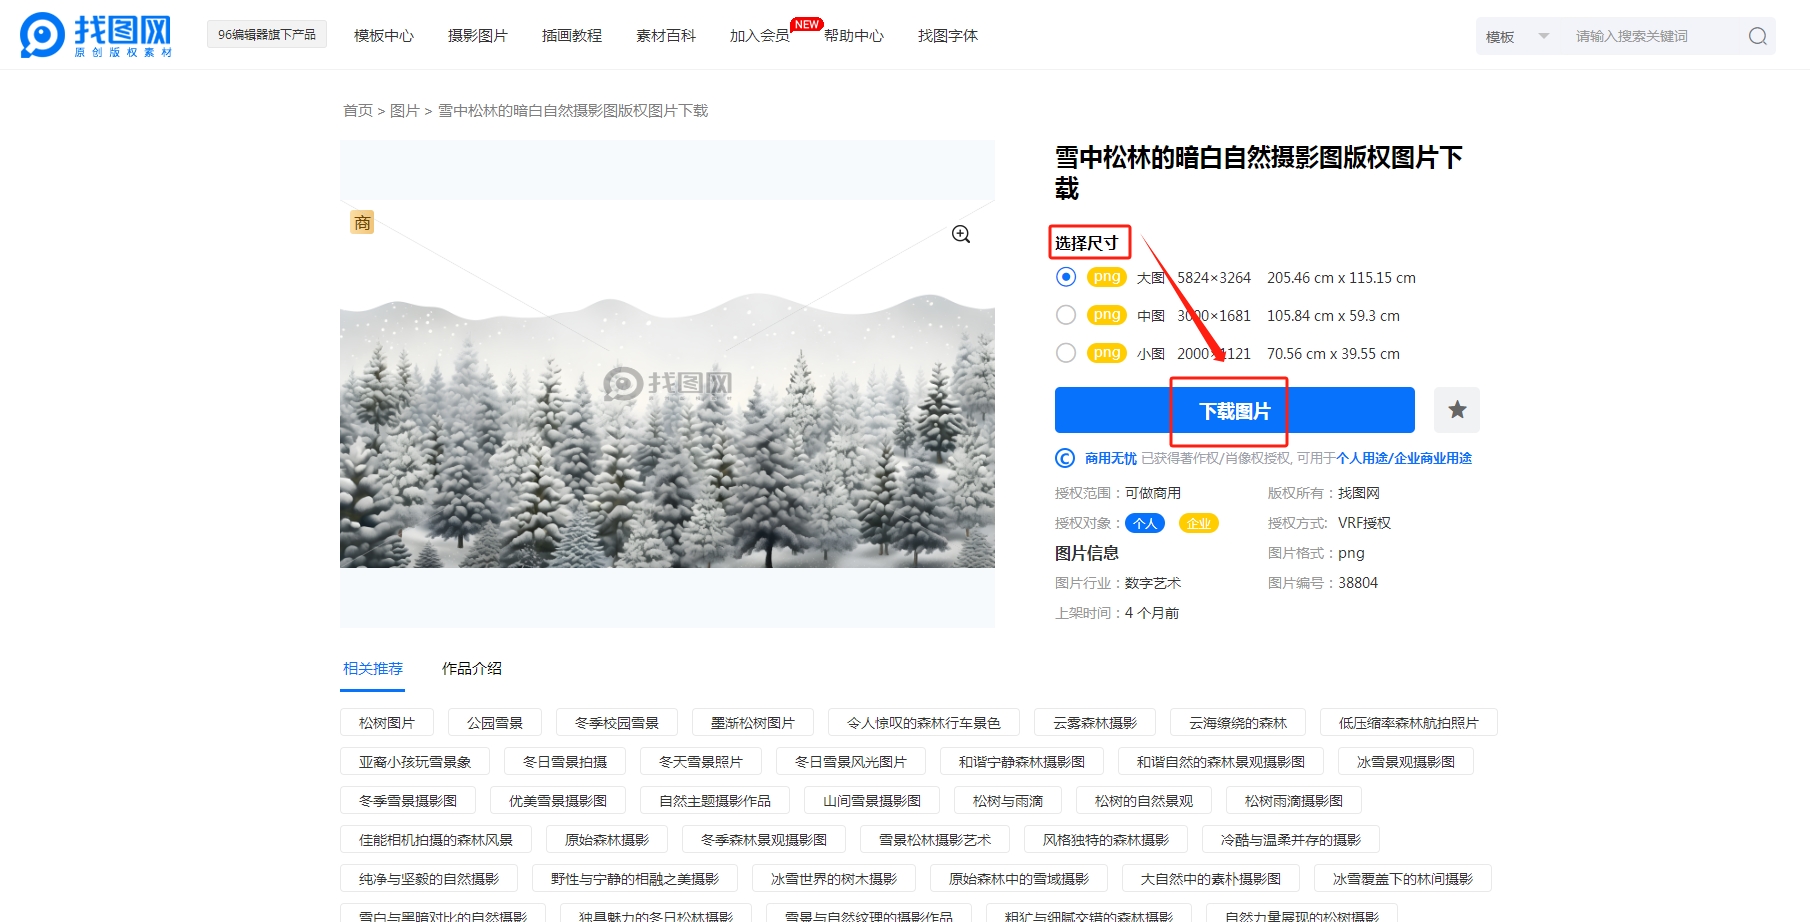The width and height of the screenshot is (1810, 922).
Task: Click the png badge for 小图
Action: tap(1107, 353)
